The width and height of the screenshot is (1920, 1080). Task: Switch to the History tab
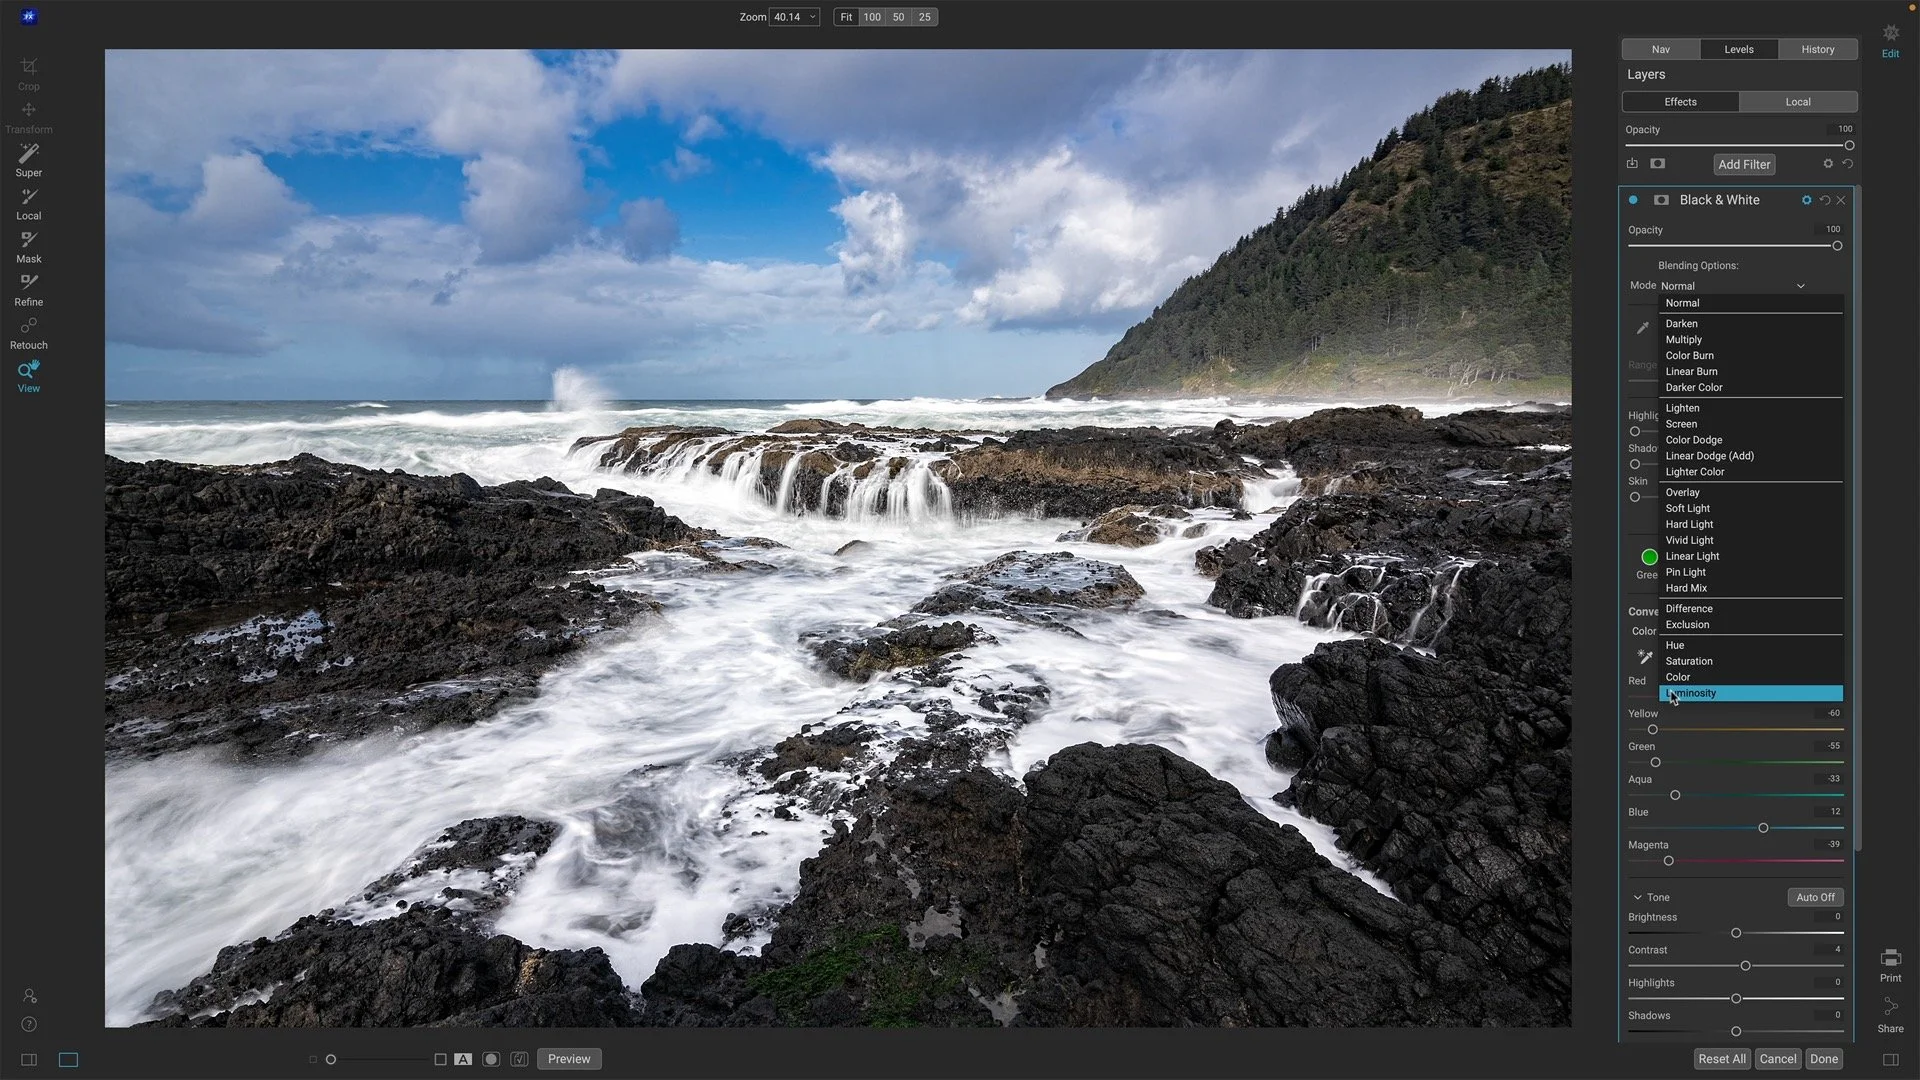coord(1817,49)
